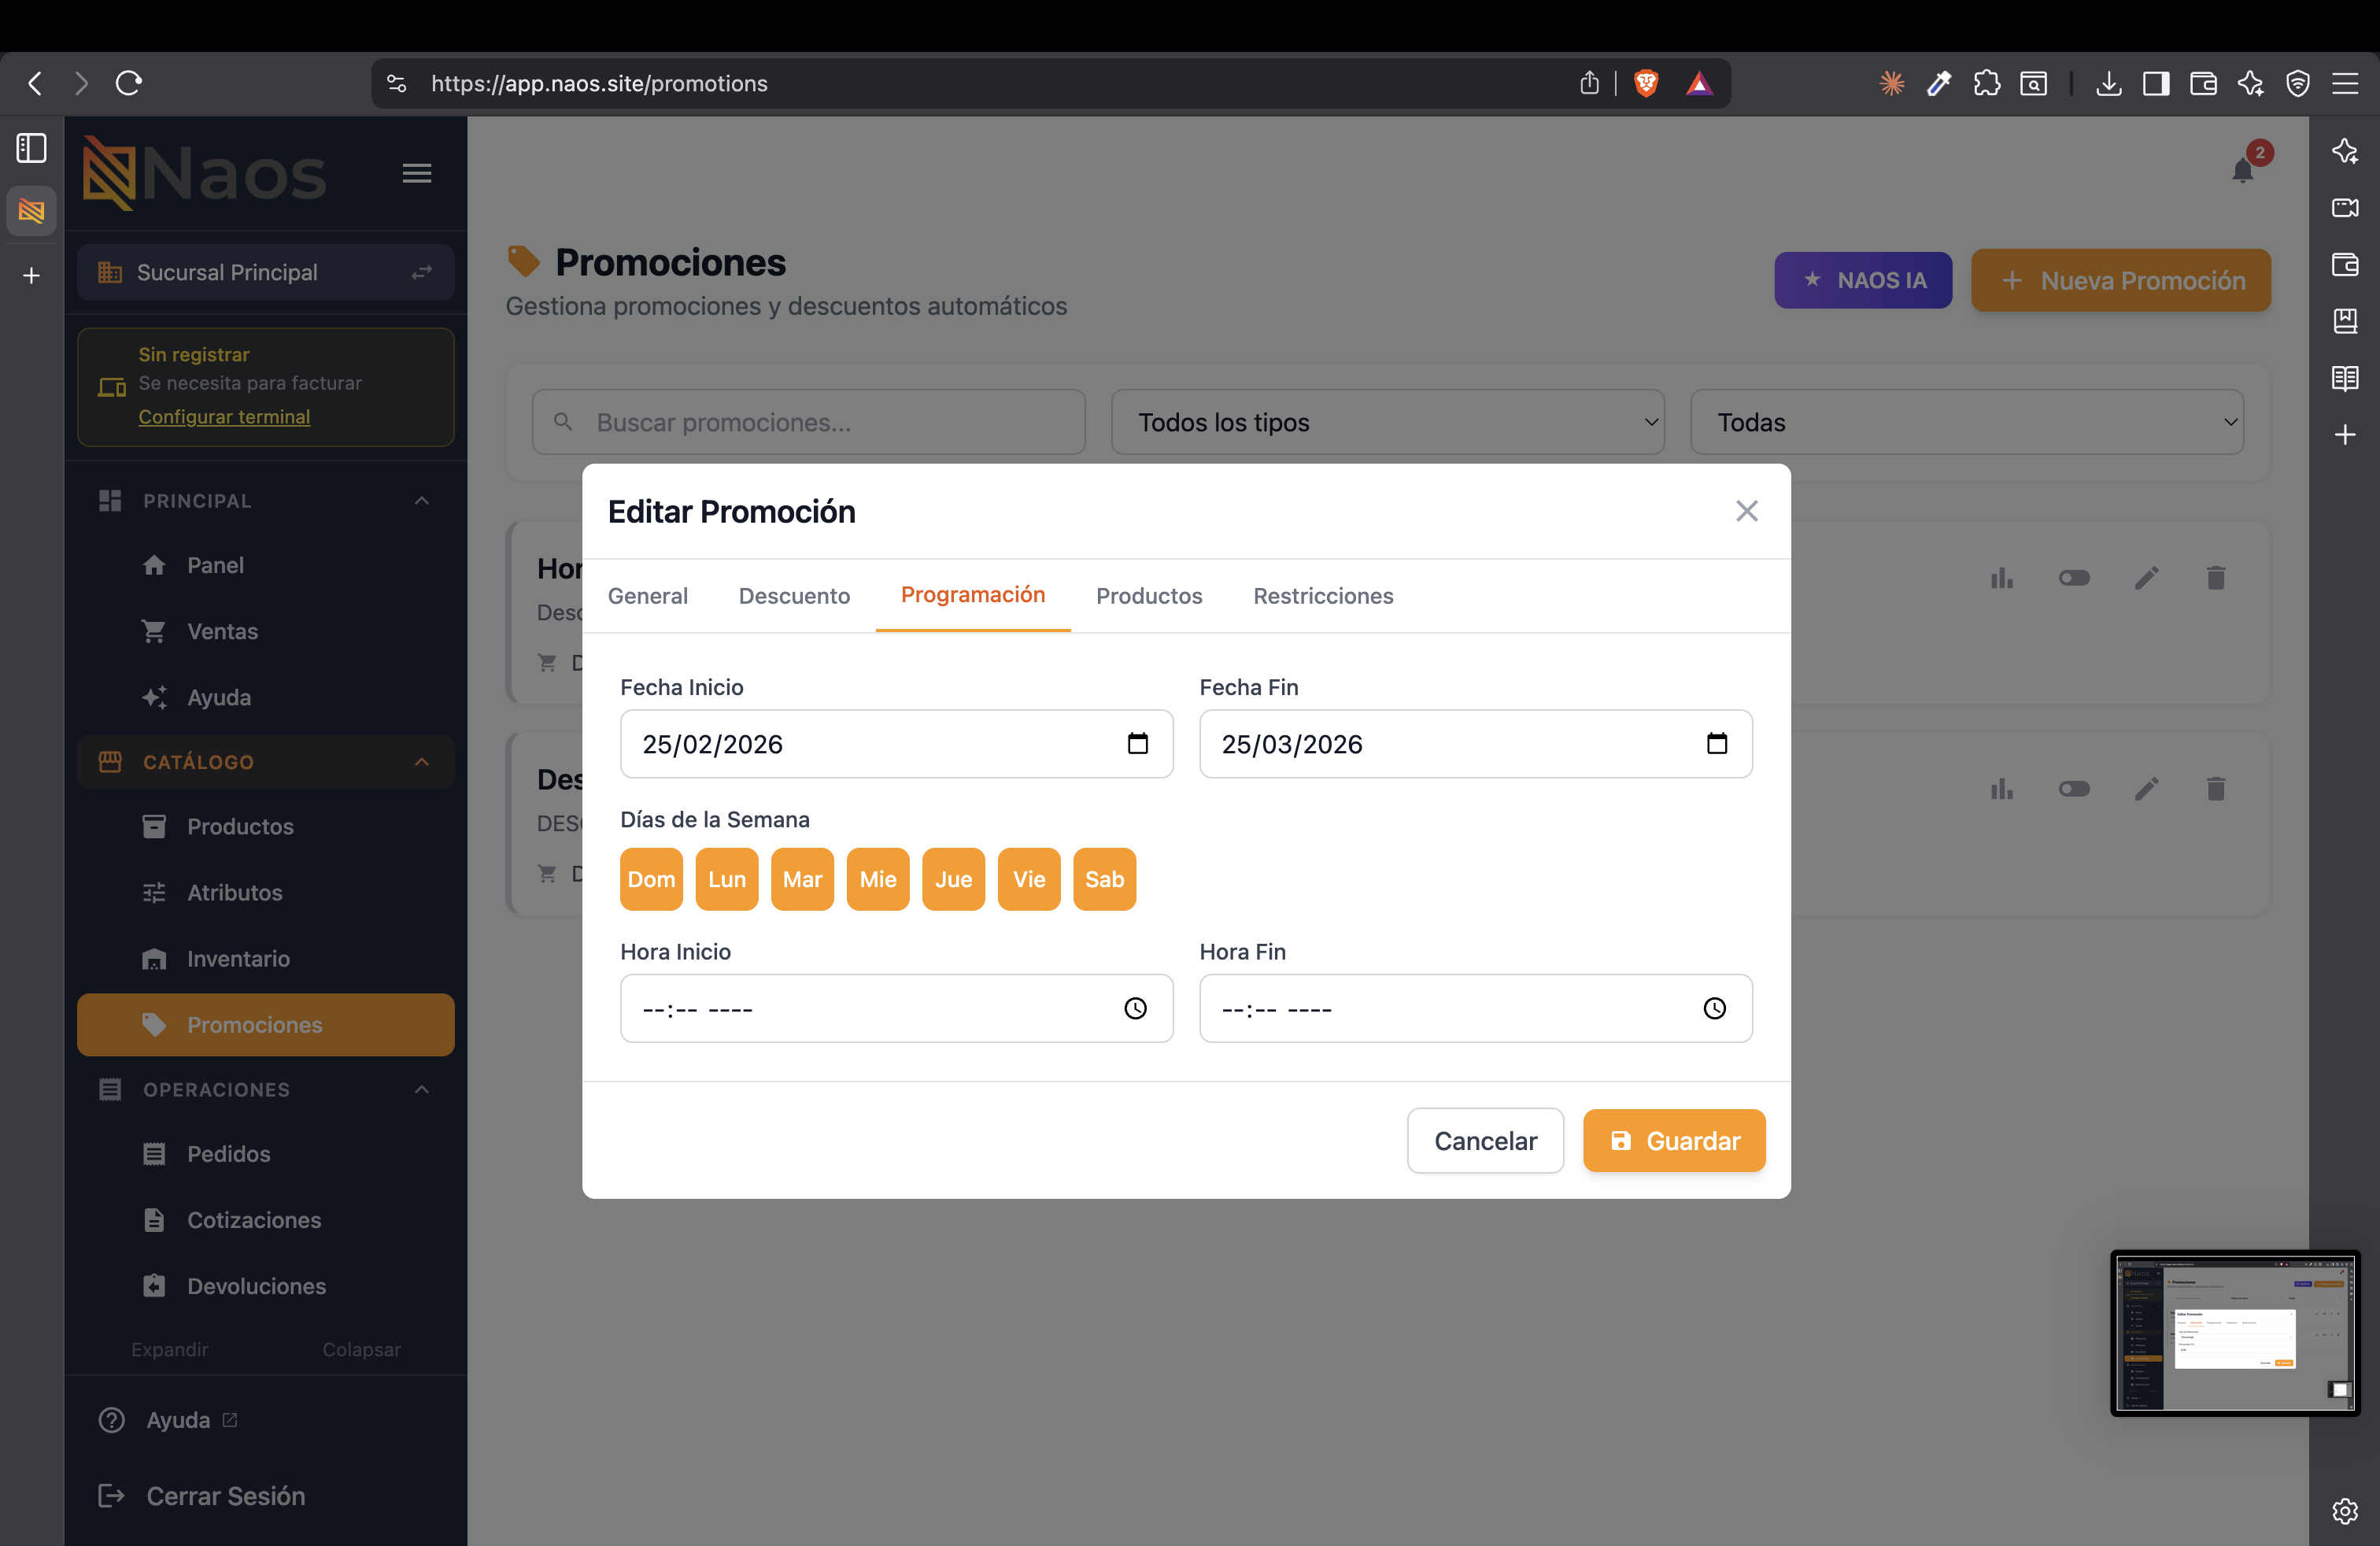Open the Hora Inicio clock picker
Image resolution: width=2380 pixels, height=1546 pixels.
pyautogui.click(x=1135, y=1008)
